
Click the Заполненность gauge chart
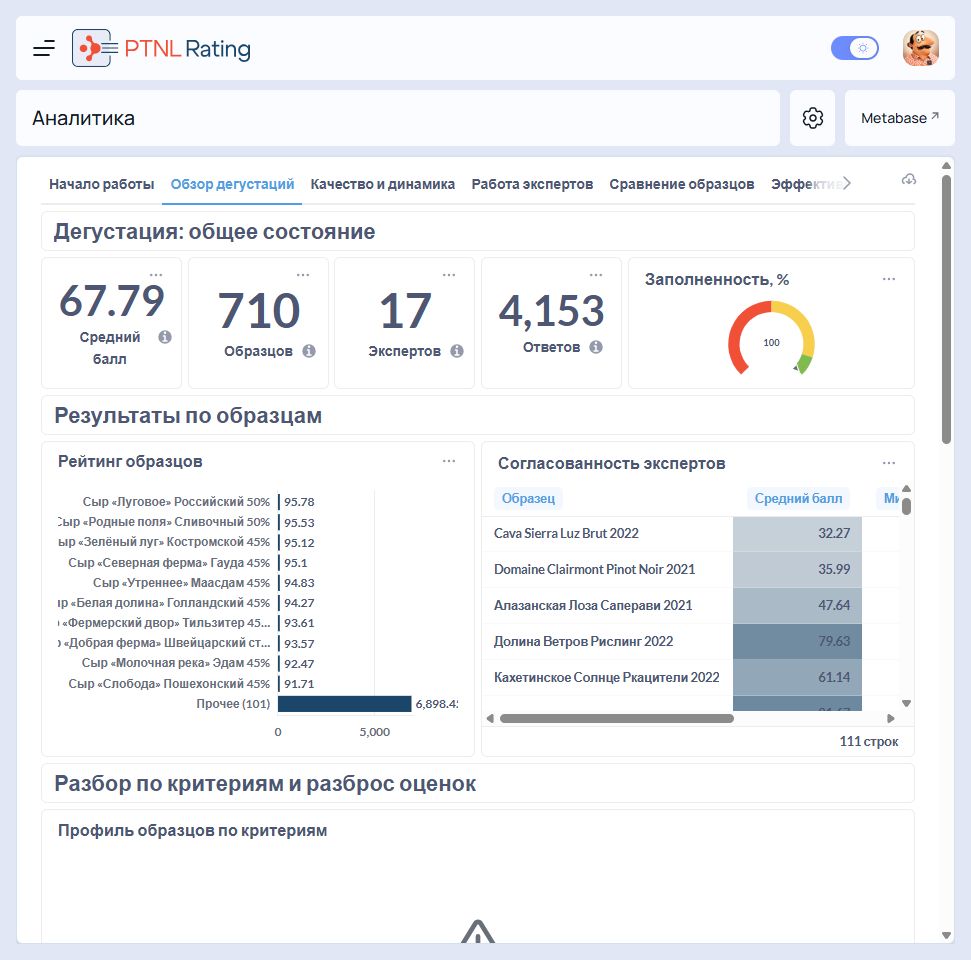(771, 338)
